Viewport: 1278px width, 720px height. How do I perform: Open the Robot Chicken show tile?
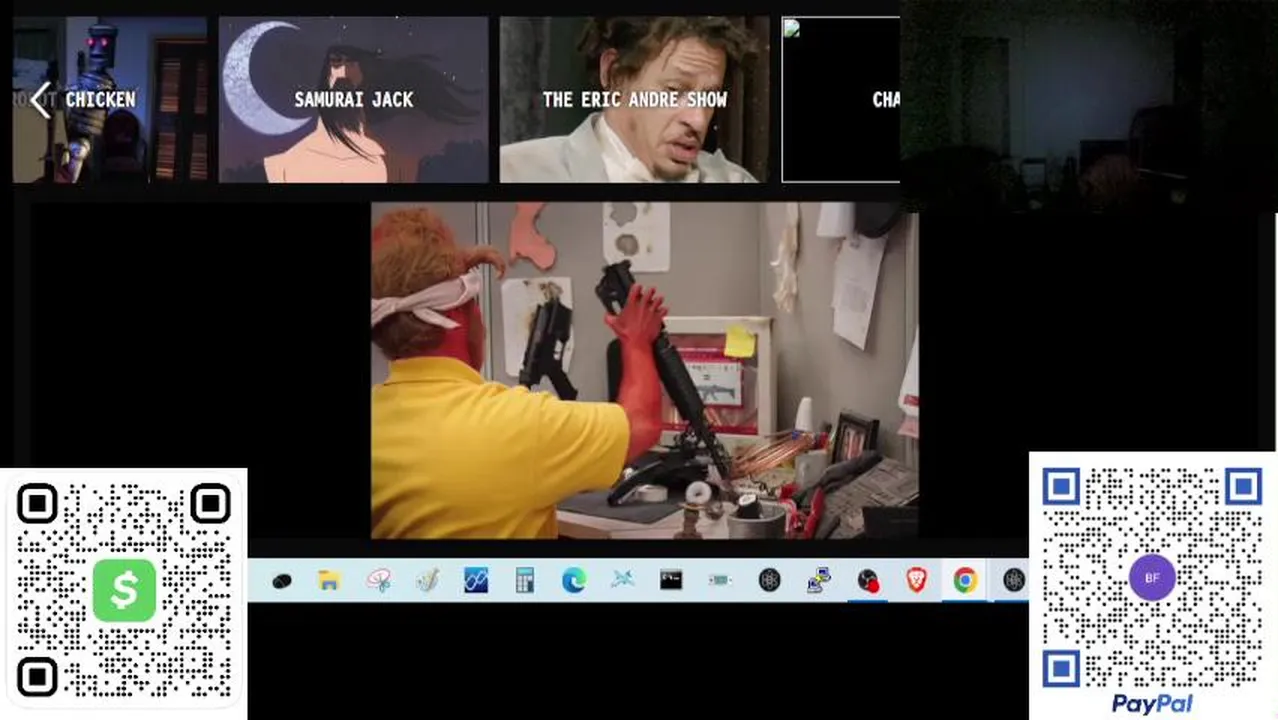click(110, 100)
